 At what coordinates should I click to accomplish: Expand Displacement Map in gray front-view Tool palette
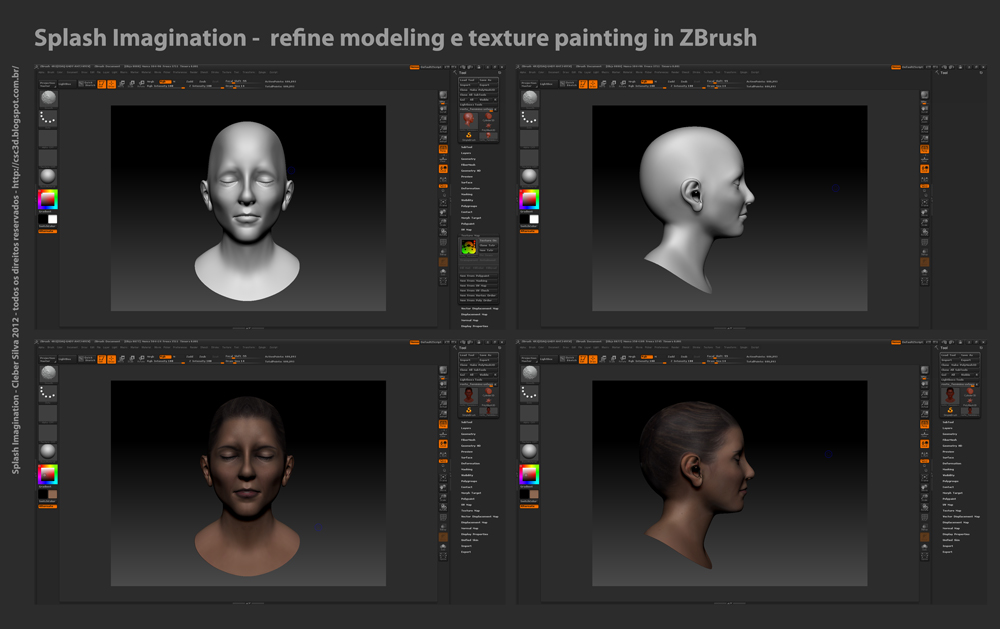(x=474, y=314)
